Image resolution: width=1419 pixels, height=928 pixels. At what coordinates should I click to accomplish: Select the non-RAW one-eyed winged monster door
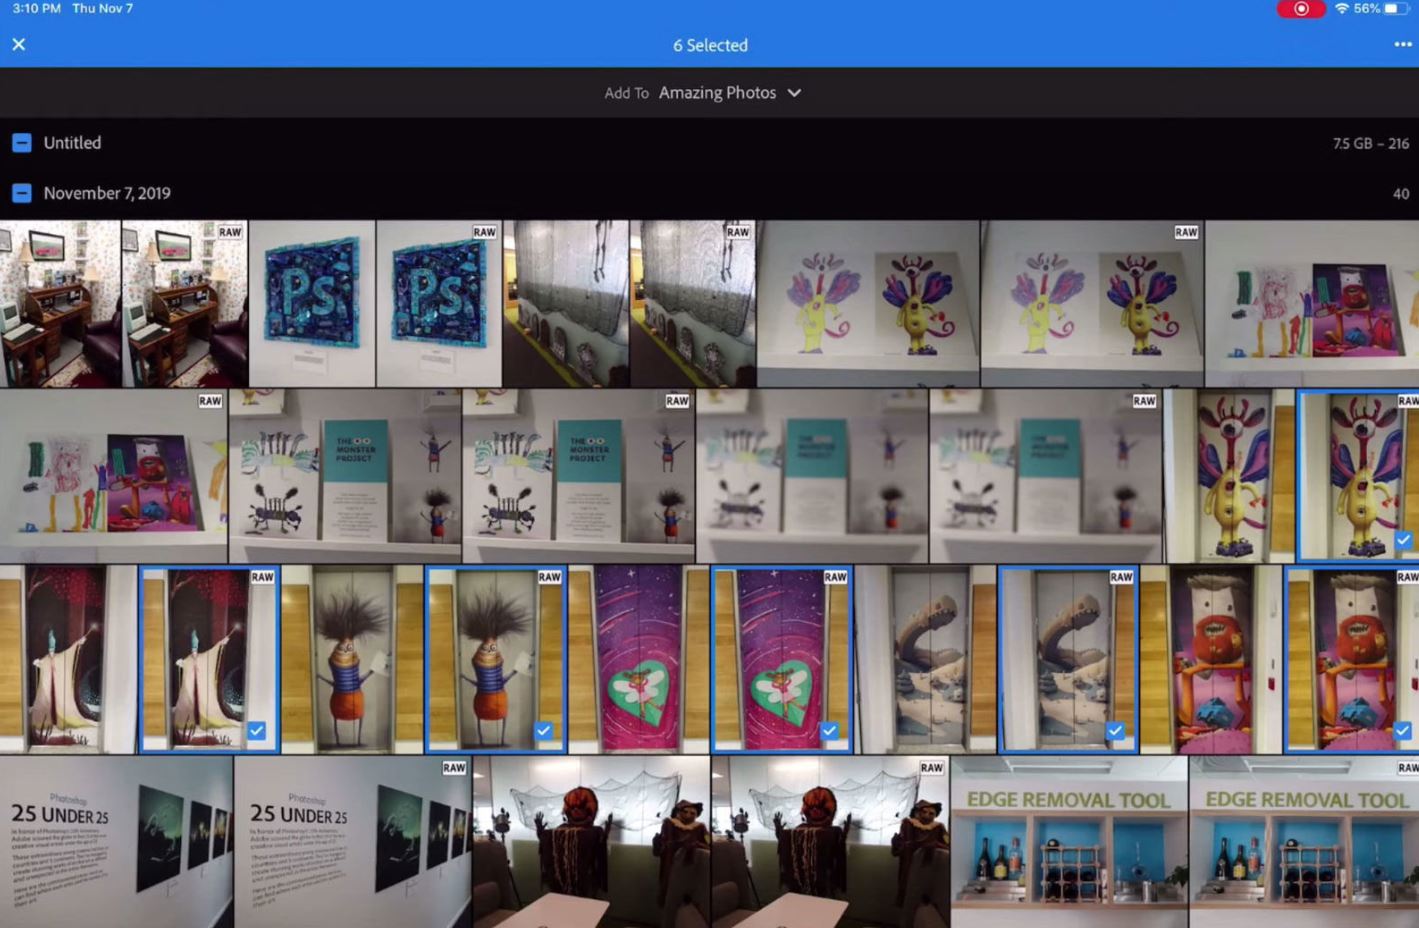(x=1230, y=475)
